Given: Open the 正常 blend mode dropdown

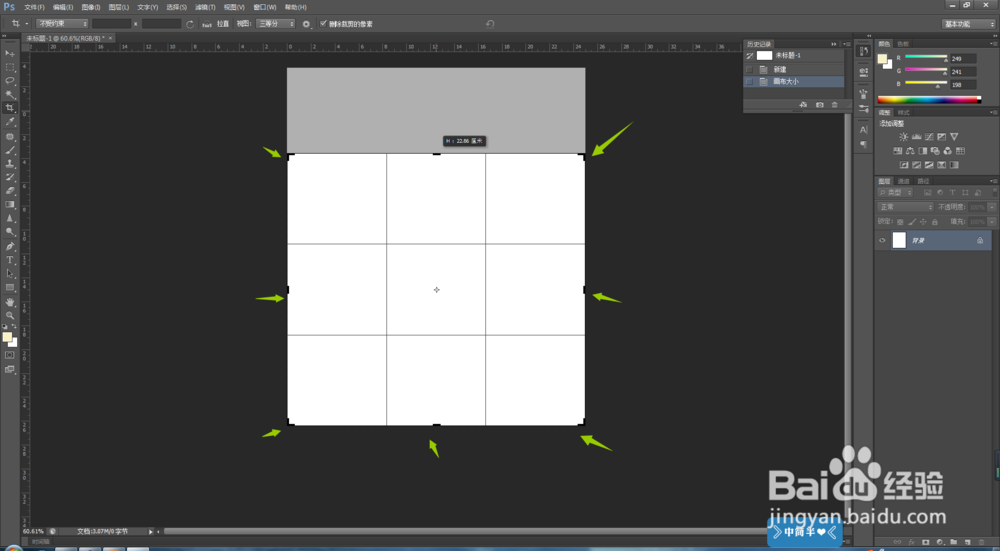Looking at the screenshot, I should (906, 207).
